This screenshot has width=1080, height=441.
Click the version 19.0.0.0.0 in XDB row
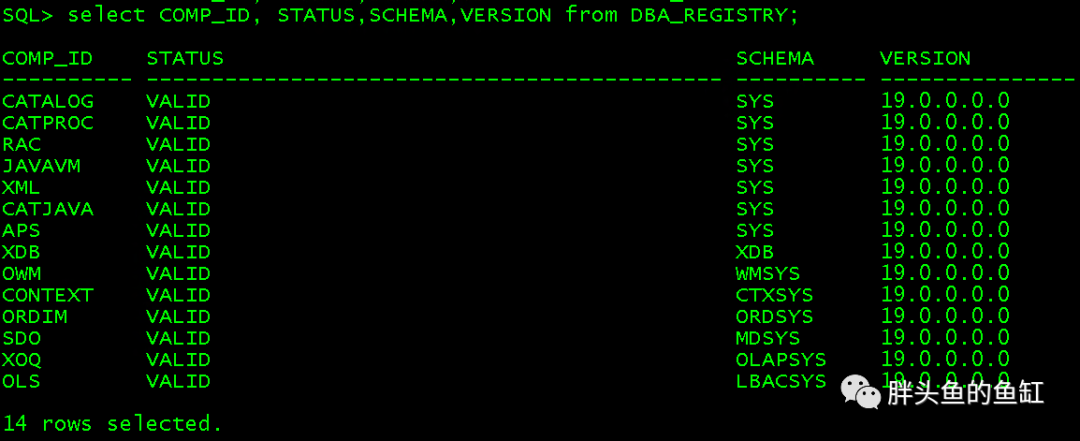[945, 252]
